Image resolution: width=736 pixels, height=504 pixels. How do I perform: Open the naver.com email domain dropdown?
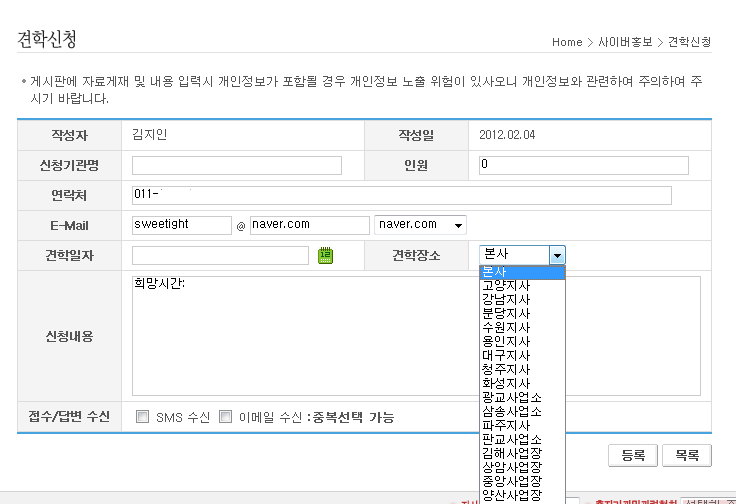coord(420,225)
